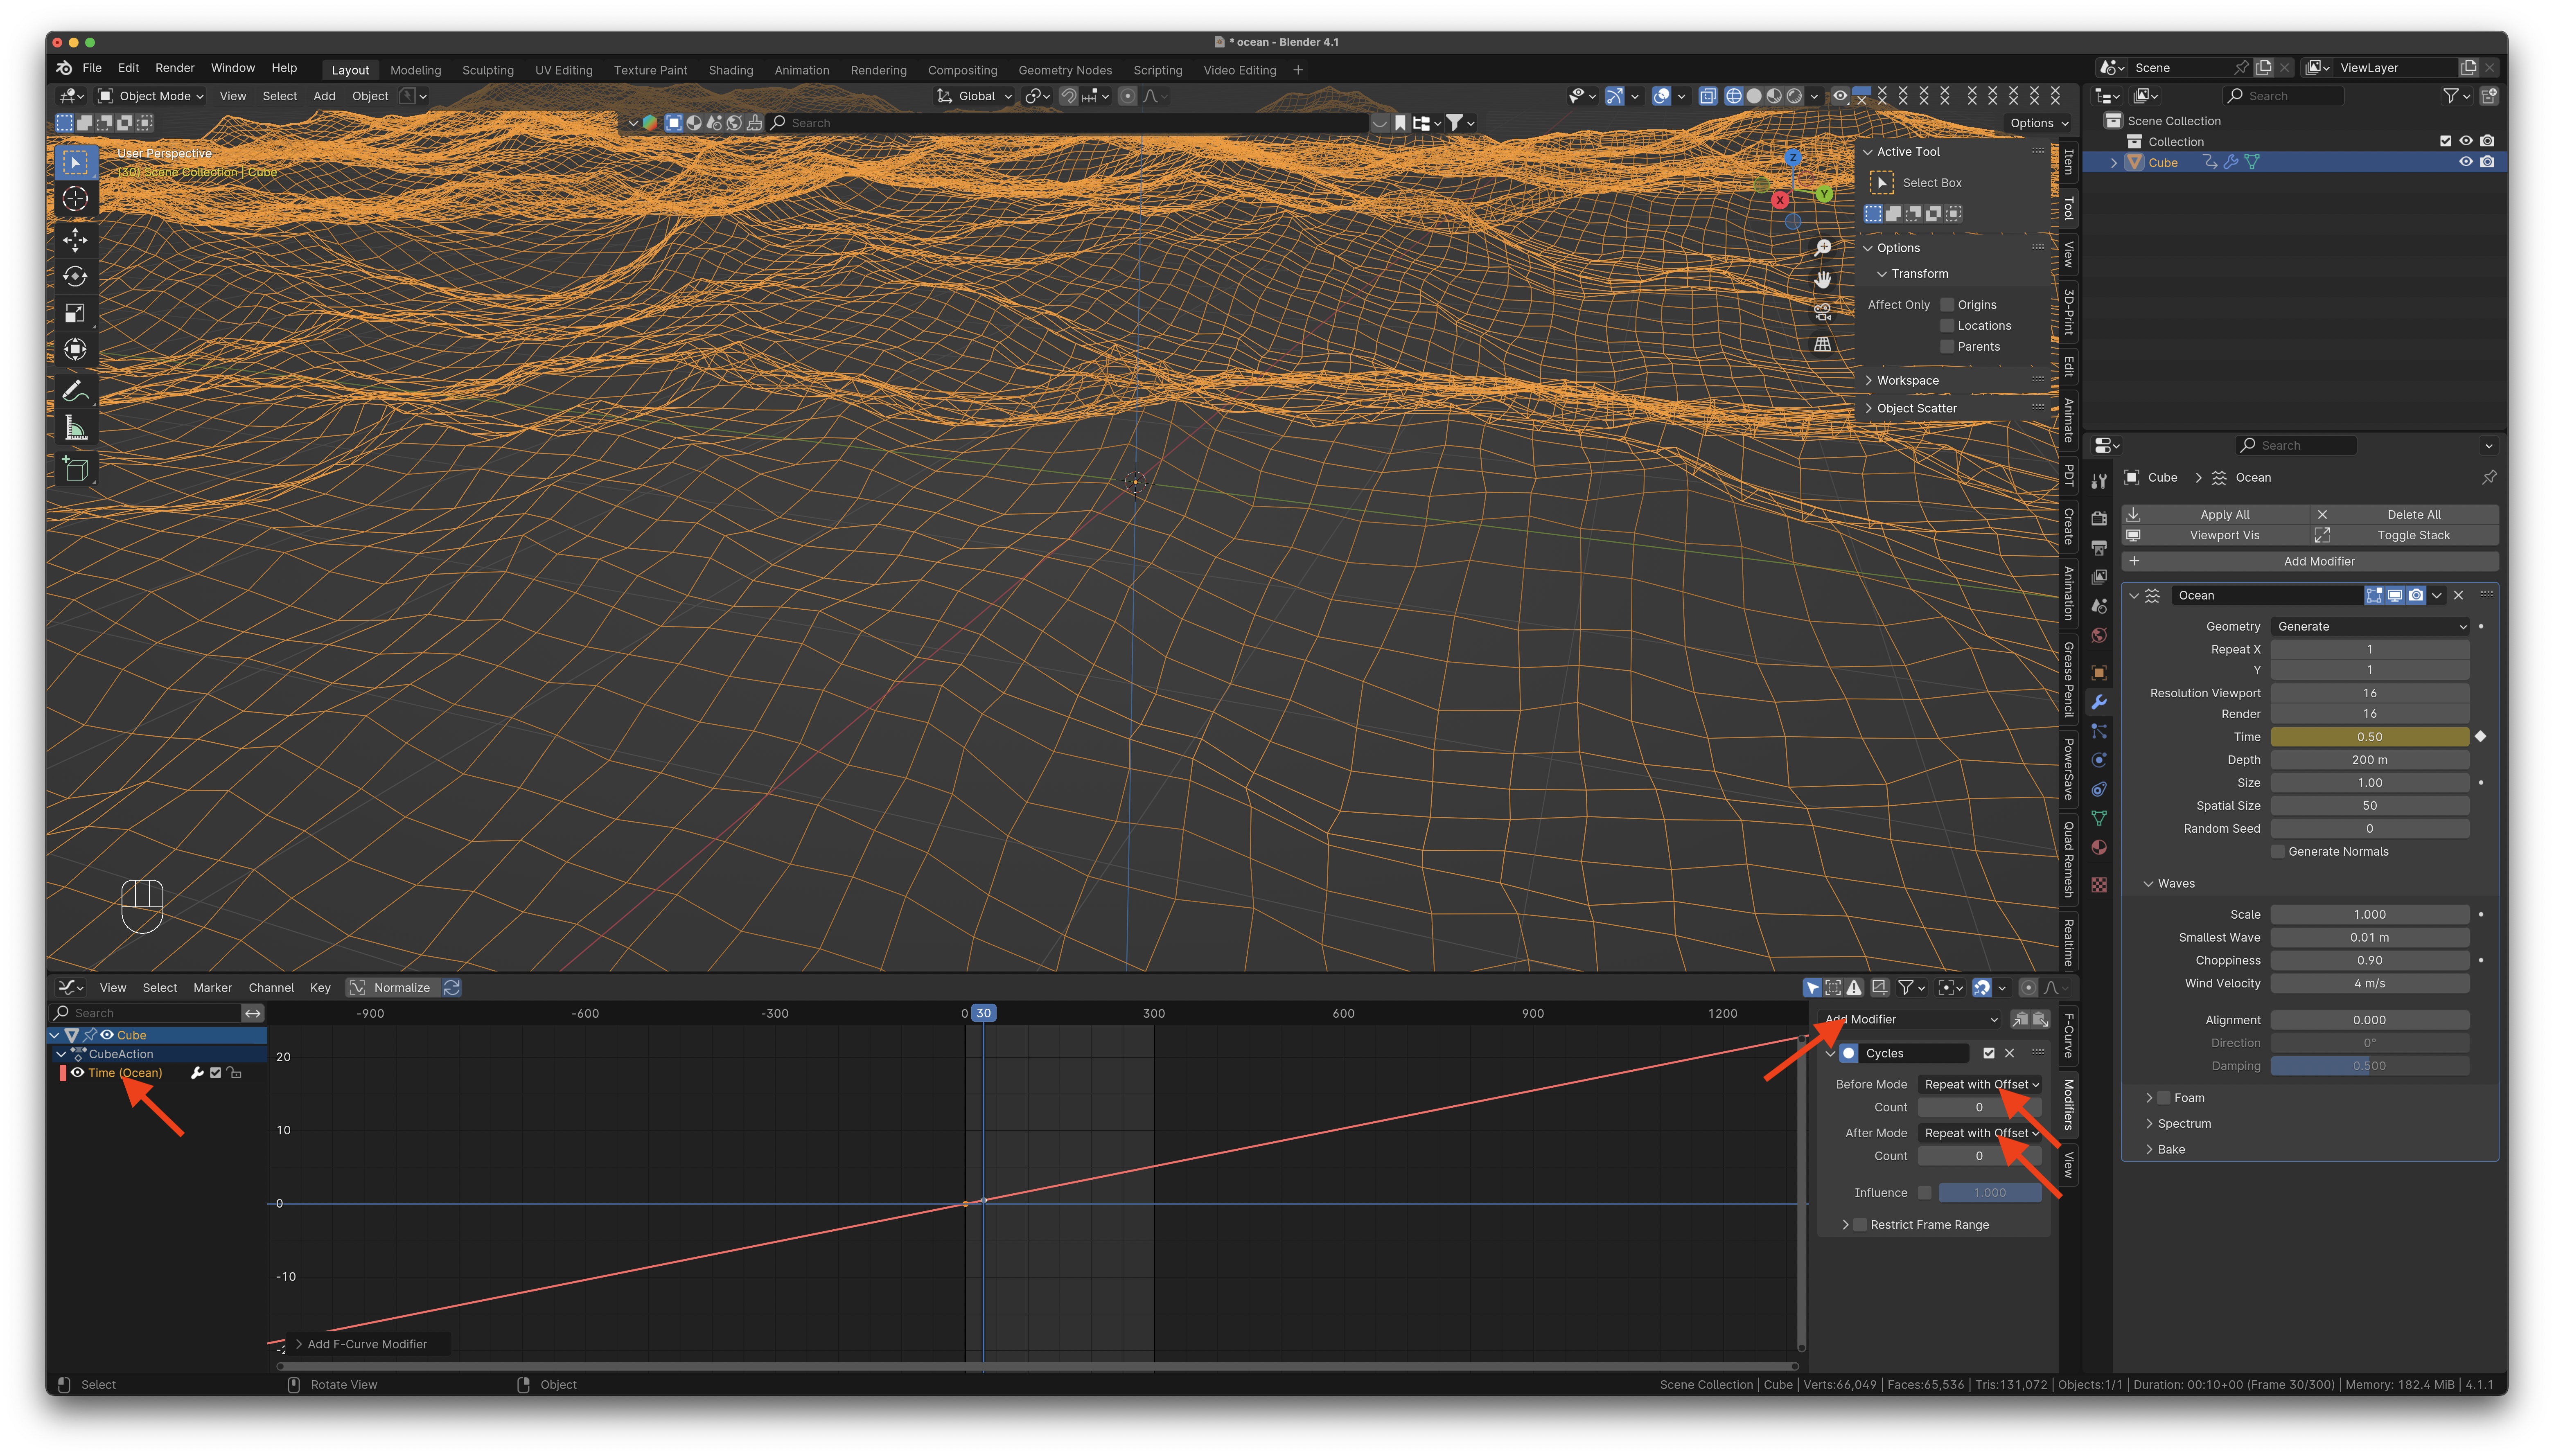Activate the Scale tool
Viewport: 2554px width, 1456px height.
pos(75,313)
